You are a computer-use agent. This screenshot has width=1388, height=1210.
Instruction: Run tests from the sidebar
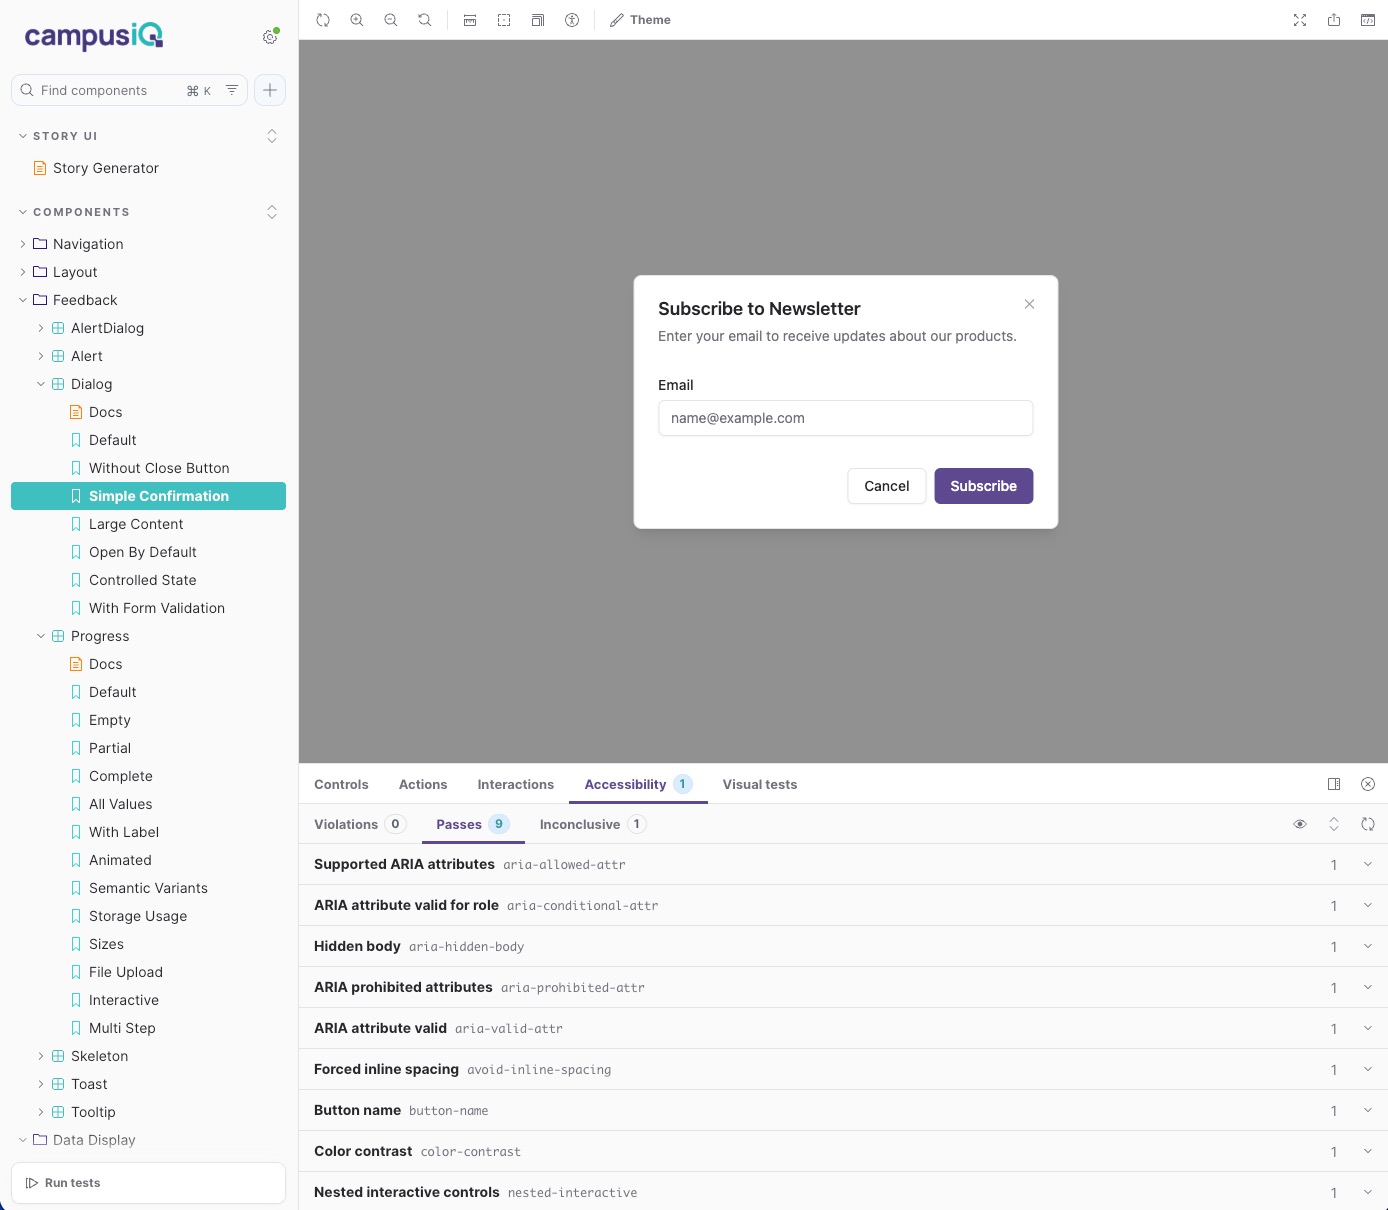(x=148, y=1183)
